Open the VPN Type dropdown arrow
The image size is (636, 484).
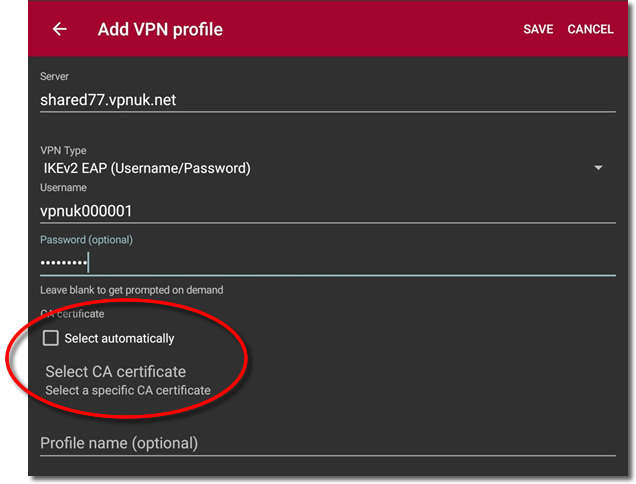pyautogui.click(x=598, y=168)
